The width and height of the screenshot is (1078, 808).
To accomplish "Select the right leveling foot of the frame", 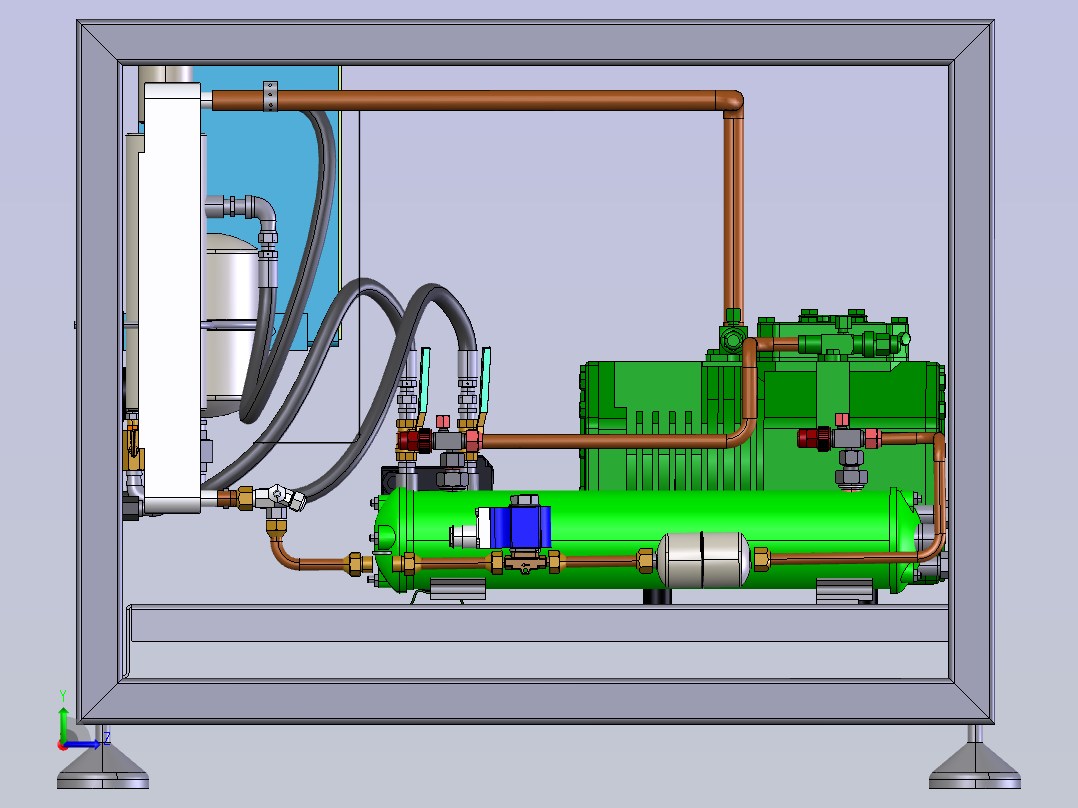I will click(x=975, y=763).
